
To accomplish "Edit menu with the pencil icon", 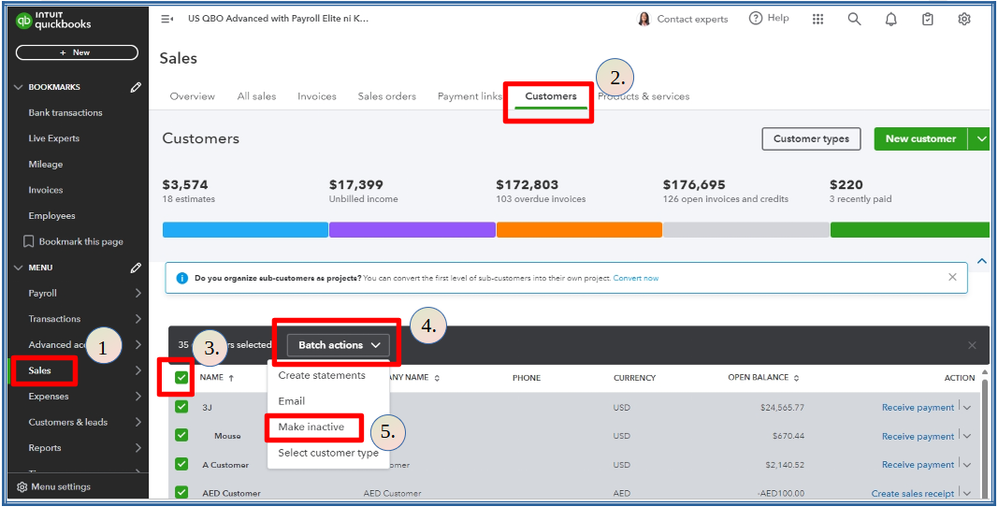I will click(136, 268).
